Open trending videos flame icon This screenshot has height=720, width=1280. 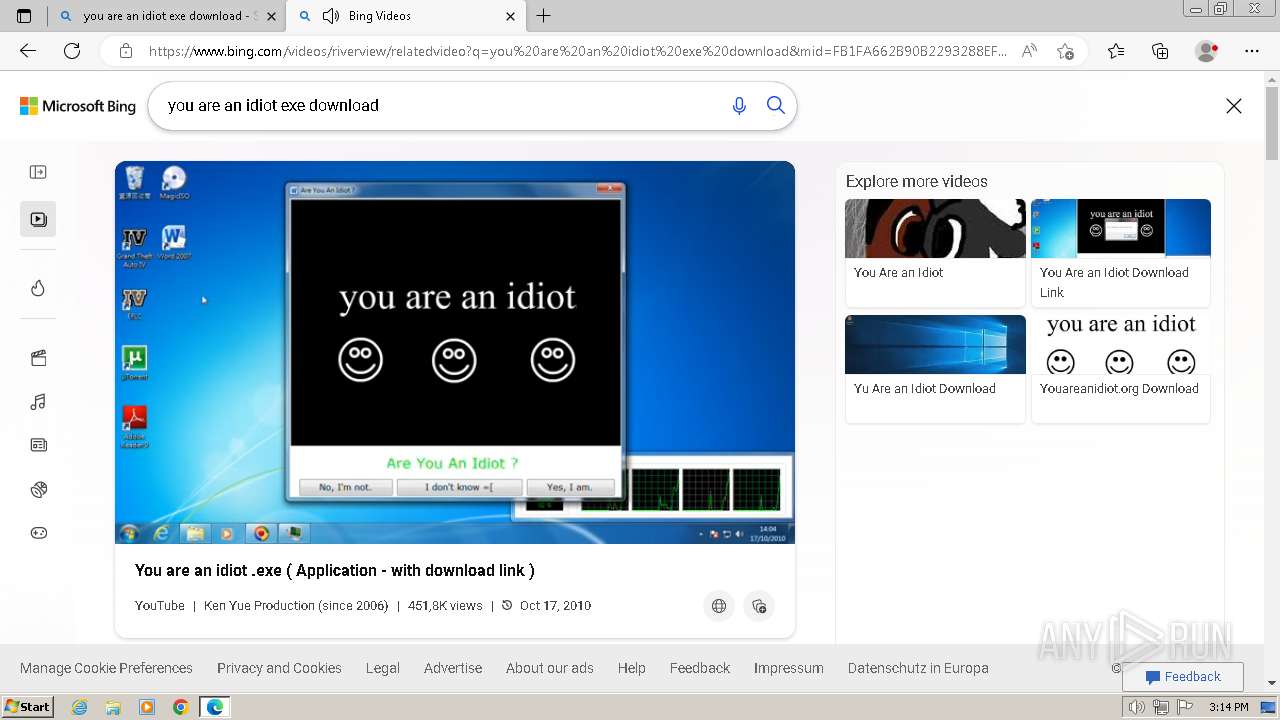pos(38,288)
